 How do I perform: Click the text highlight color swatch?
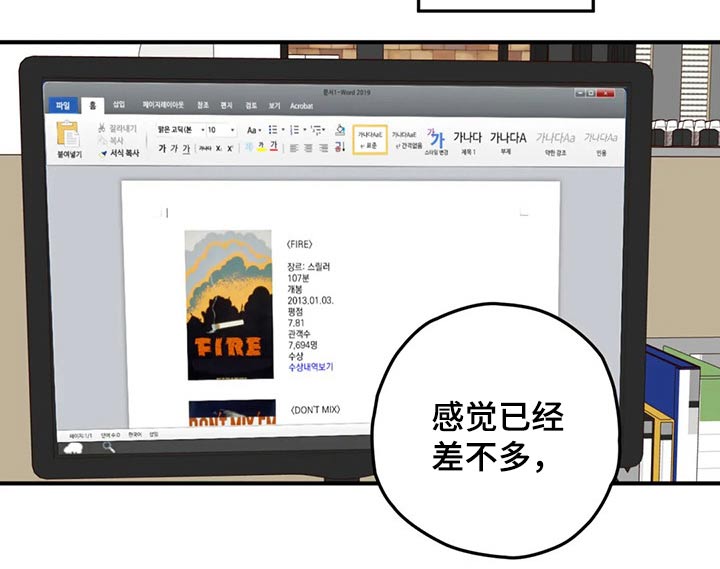[x=261, y=149]
